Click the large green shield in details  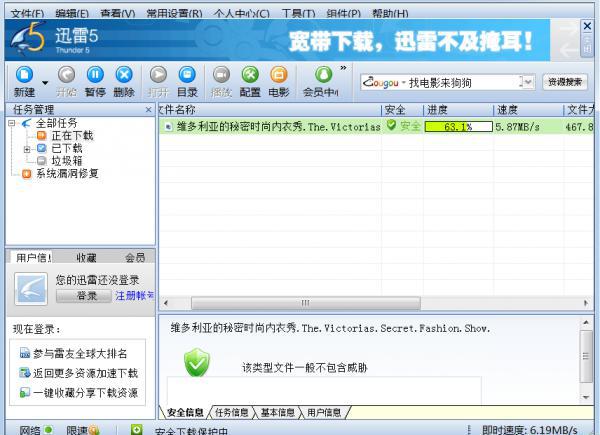click(x=197, y=362)
